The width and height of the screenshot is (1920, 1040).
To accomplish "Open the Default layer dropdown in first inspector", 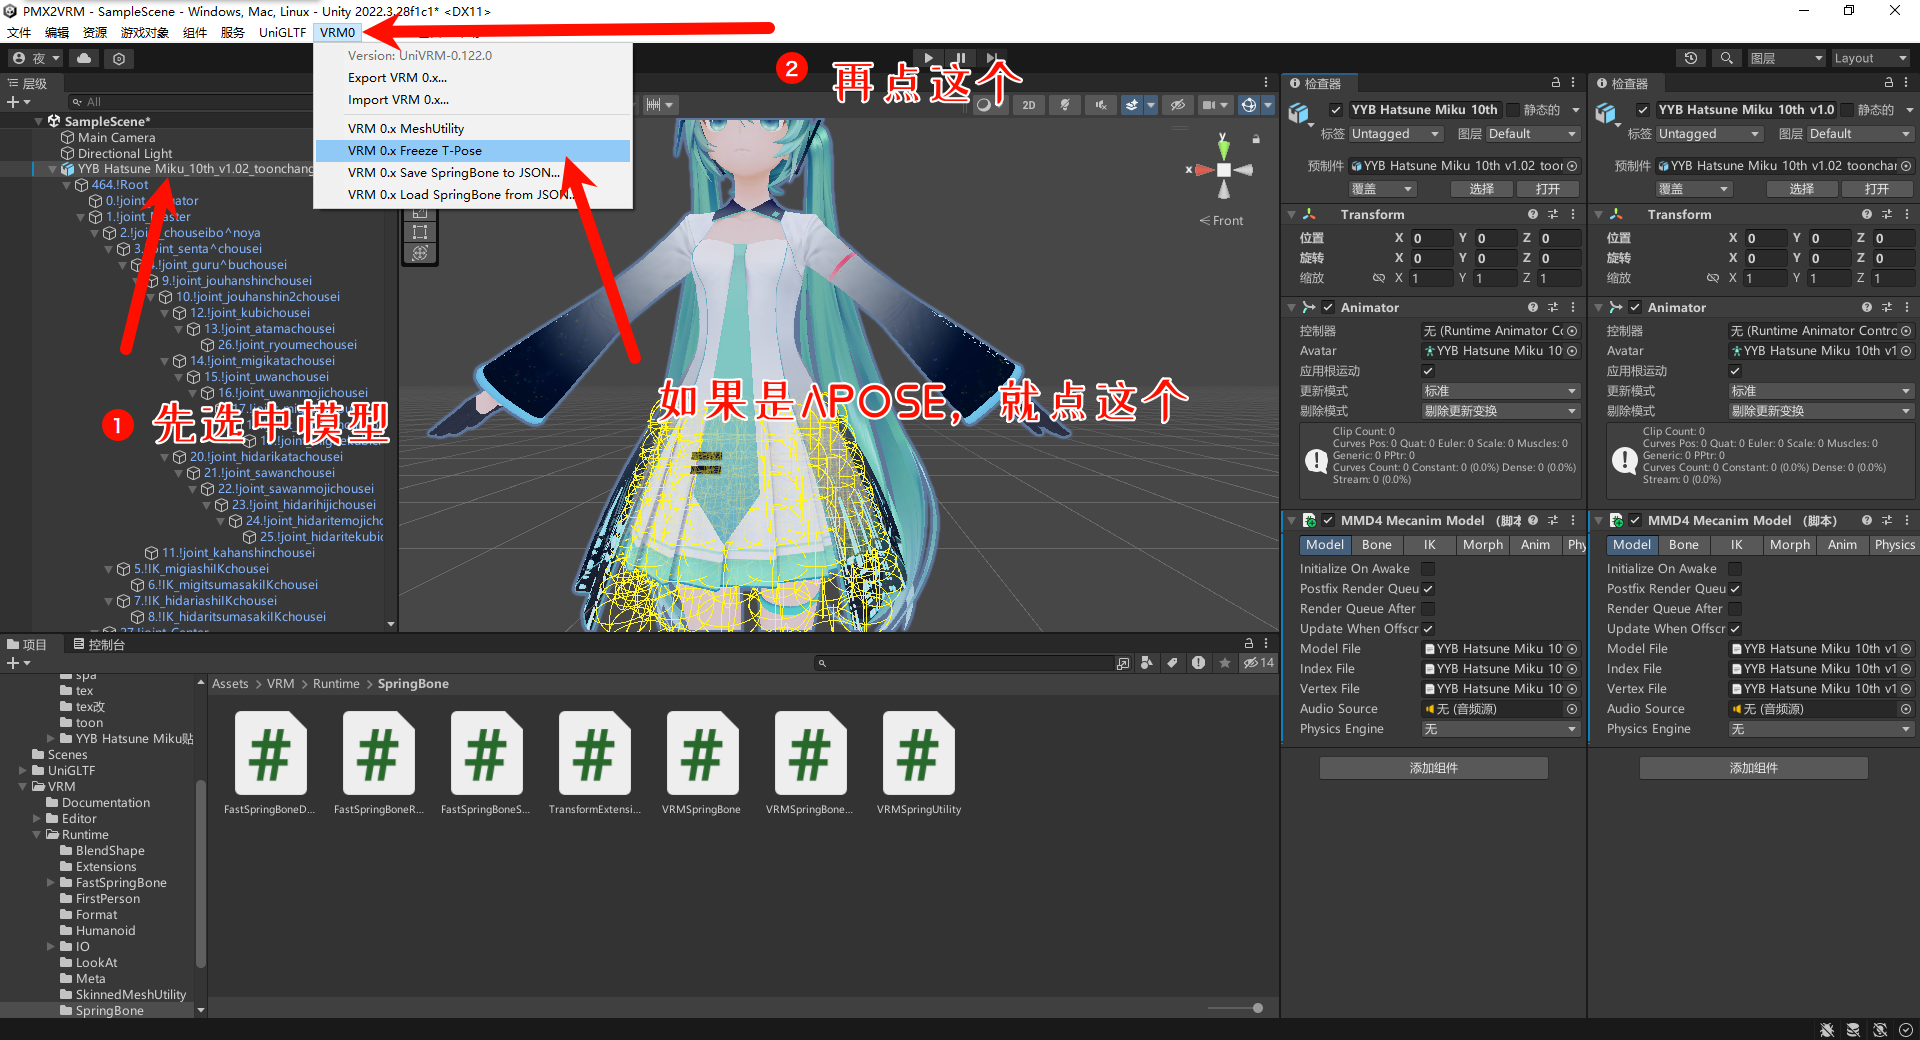I will [1533, 134].
